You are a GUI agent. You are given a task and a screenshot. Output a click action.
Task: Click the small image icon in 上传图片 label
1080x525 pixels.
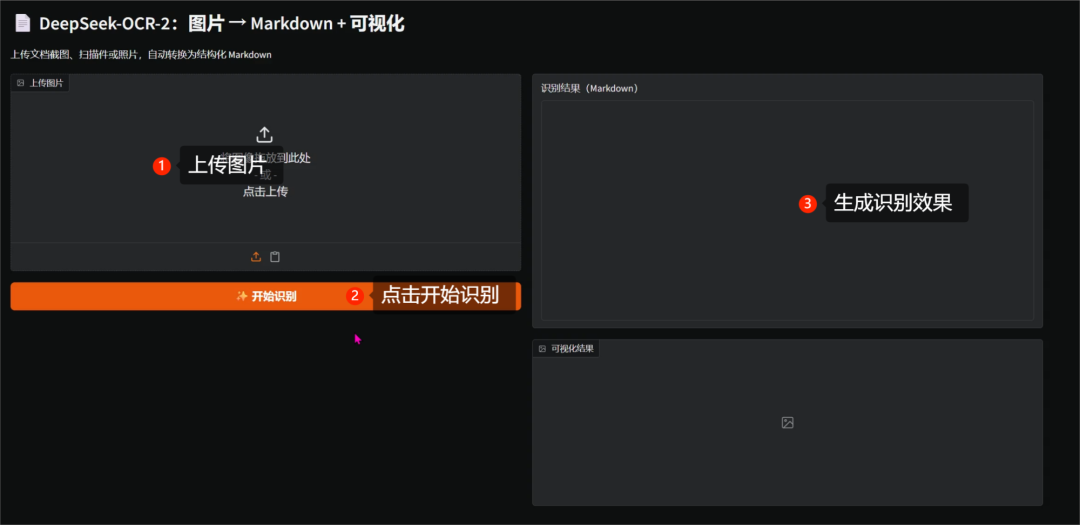point(21,83)
